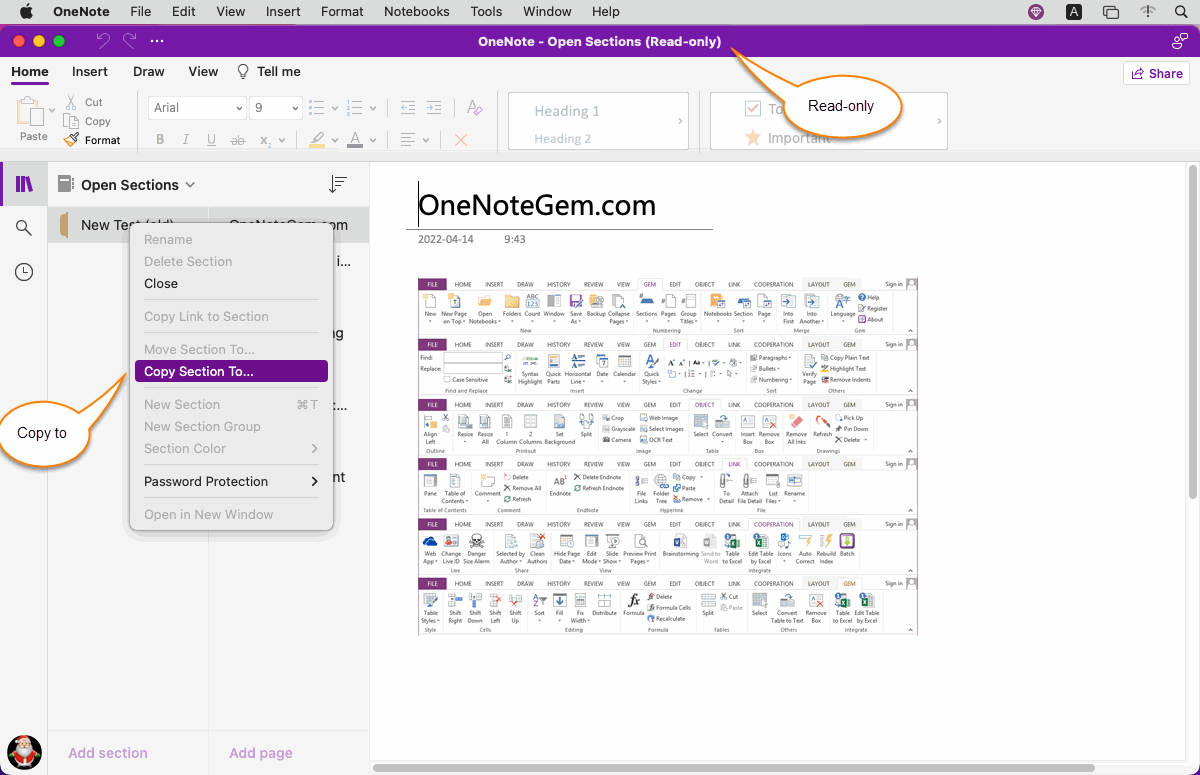Click the OneNoteGem.com page title field
Viewport: 1200px width, 775px height.
coord(537,205)
